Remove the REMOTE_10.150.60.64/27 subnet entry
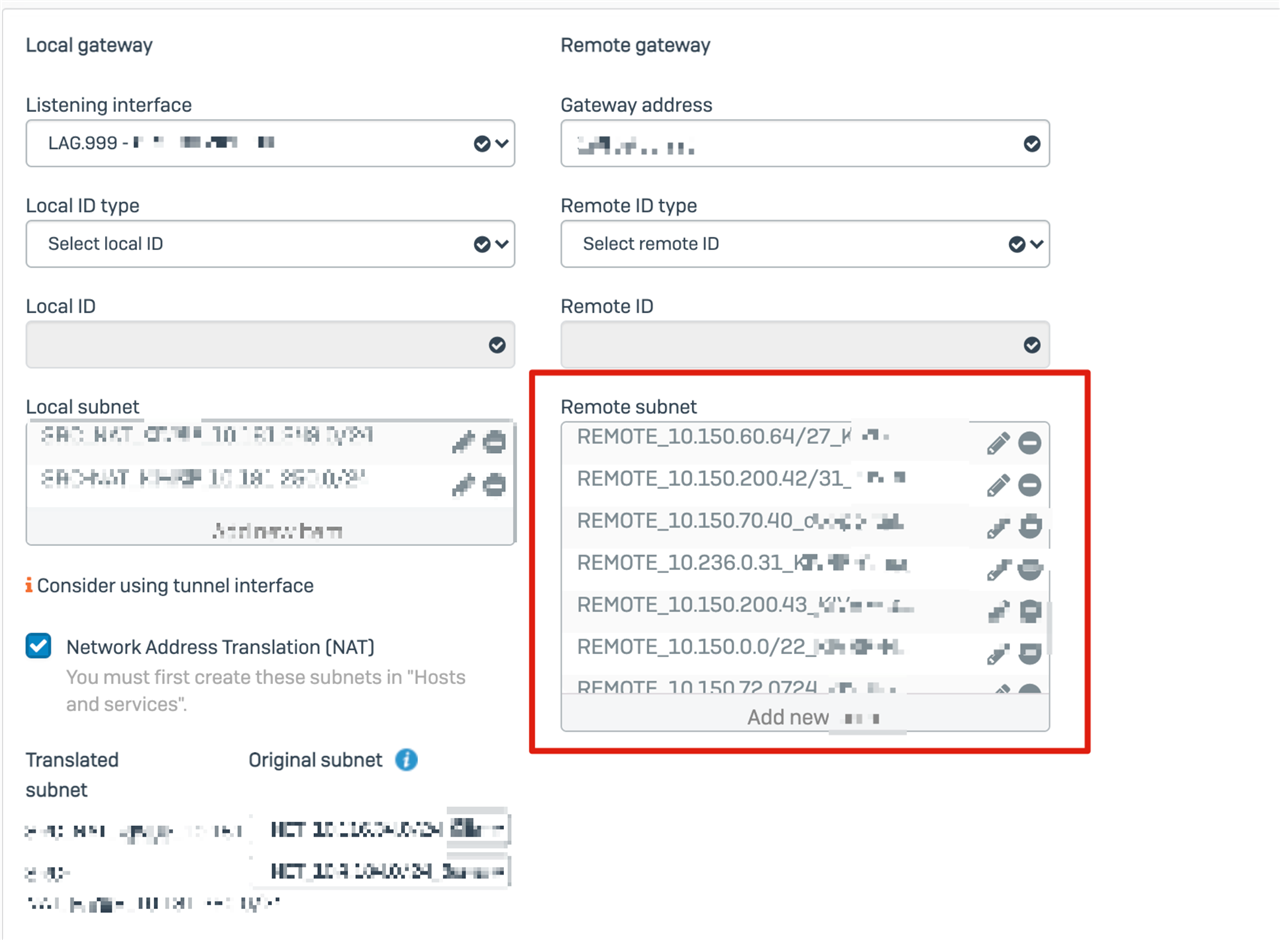 (1030, 443)
